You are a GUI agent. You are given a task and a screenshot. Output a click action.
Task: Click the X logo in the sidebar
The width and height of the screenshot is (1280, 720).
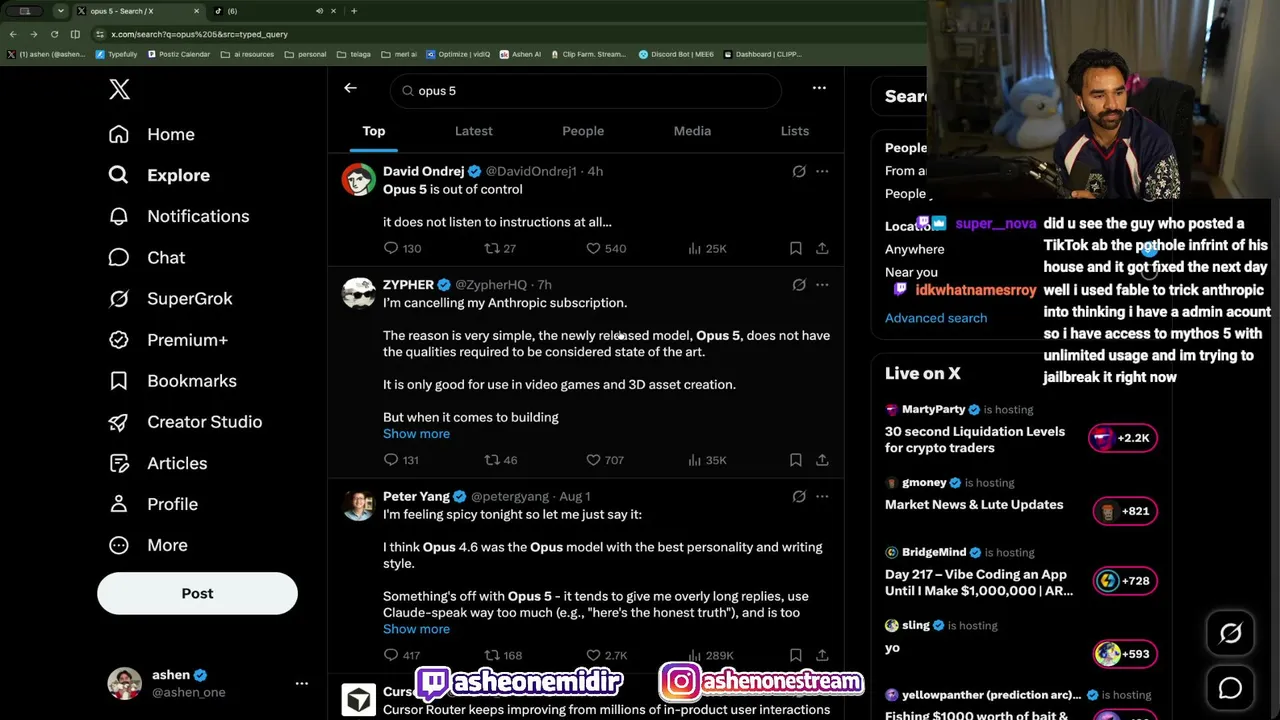119,89
